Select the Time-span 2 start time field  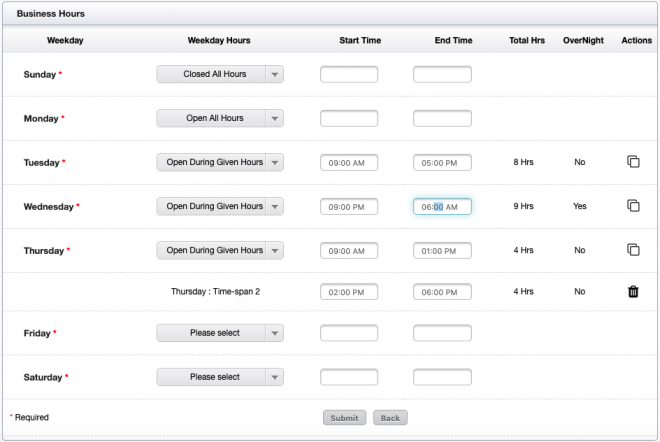pos(349,292)
